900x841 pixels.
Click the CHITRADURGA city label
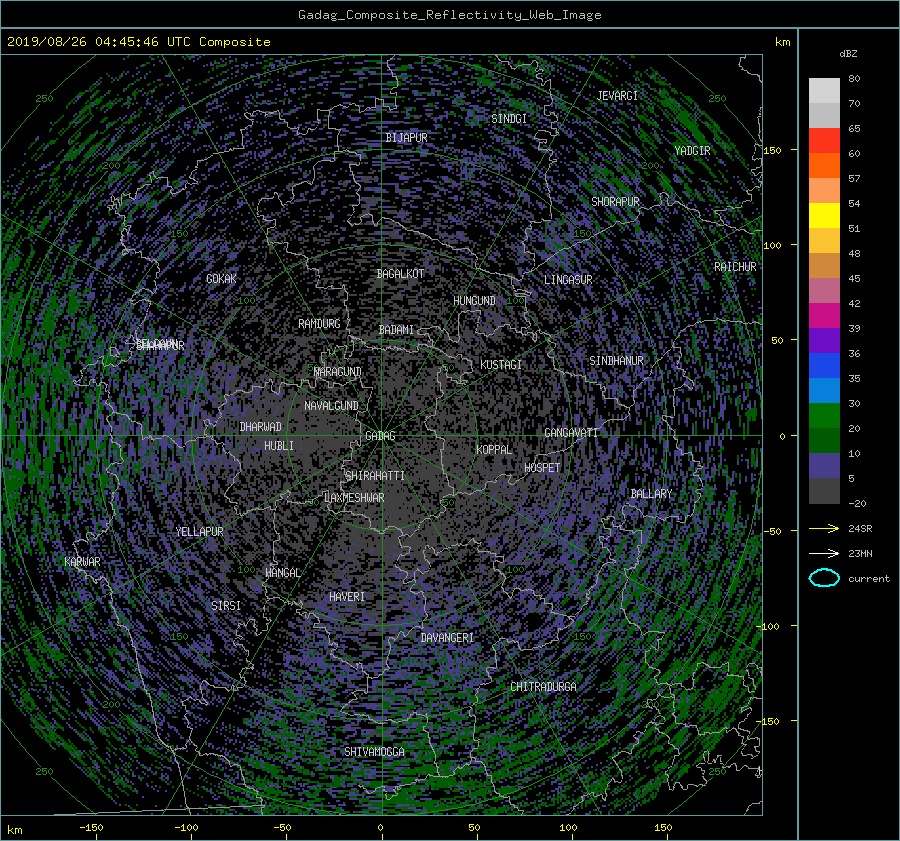coord(543,687)
